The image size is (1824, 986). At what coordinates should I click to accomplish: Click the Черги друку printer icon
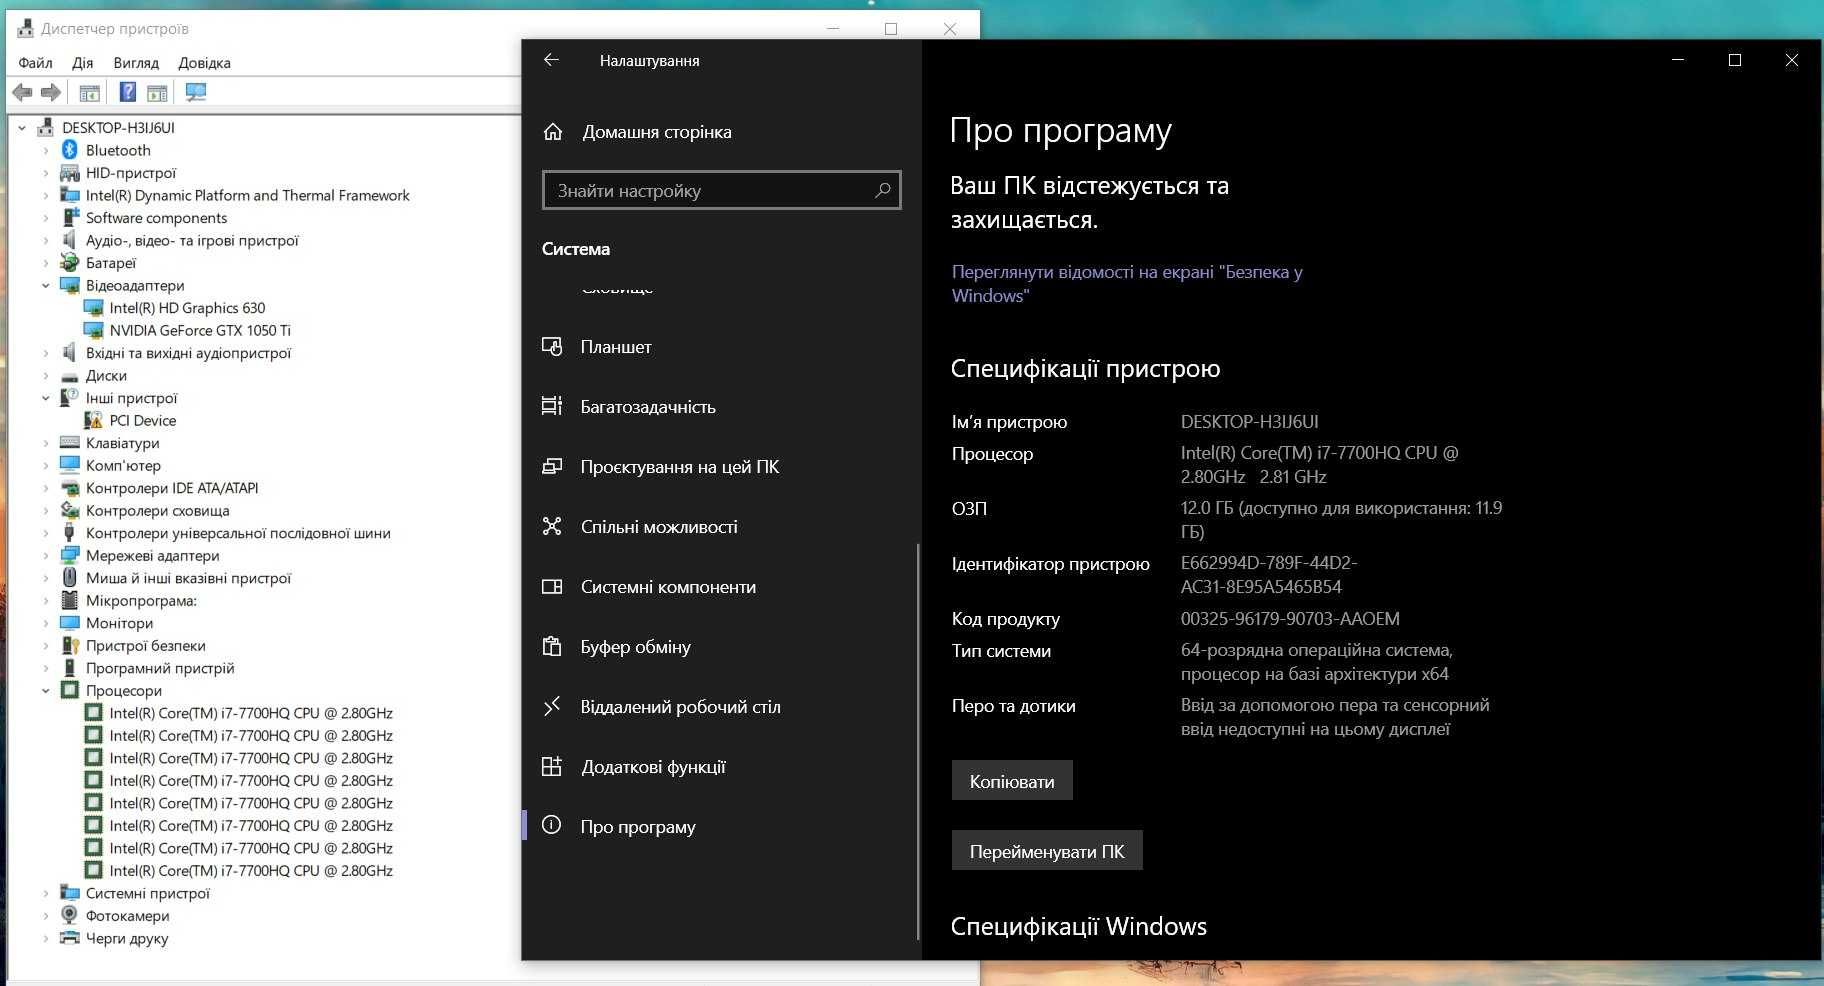(69, 938)
